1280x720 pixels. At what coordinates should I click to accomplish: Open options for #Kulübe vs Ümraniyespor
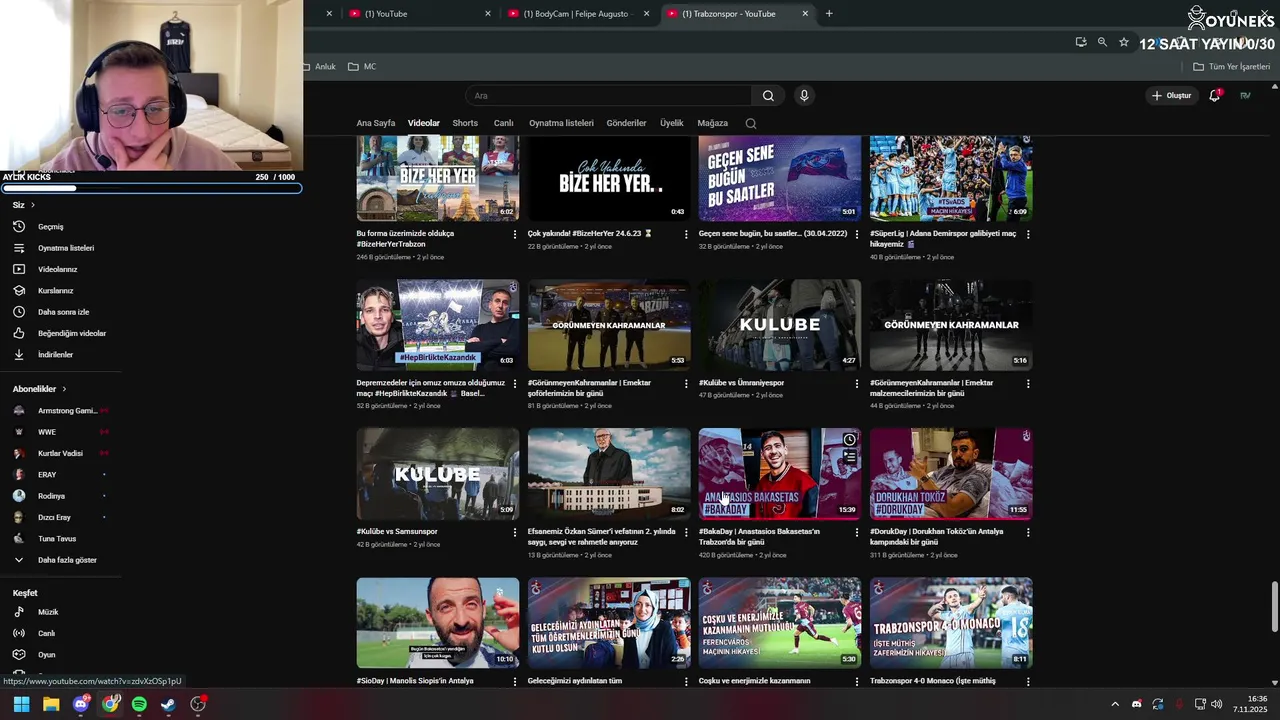pos(857,383)
